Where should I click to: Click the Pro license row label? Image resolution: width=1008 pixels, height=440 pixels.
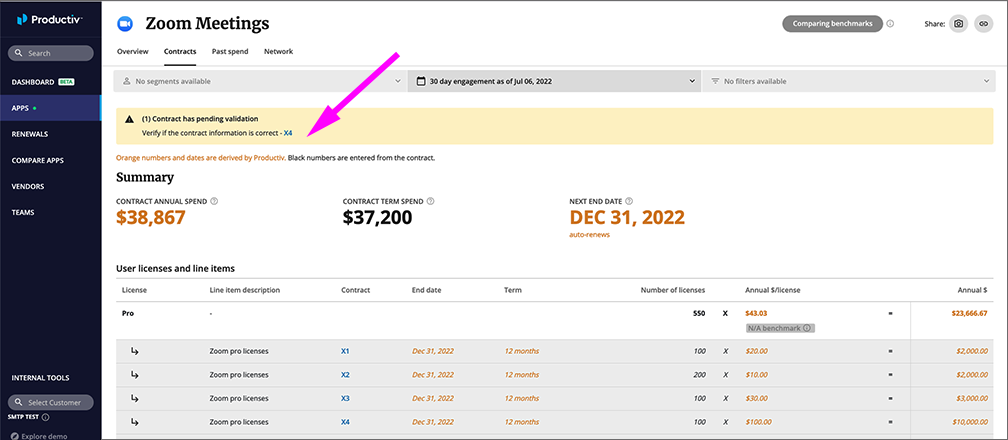[128, 314]
